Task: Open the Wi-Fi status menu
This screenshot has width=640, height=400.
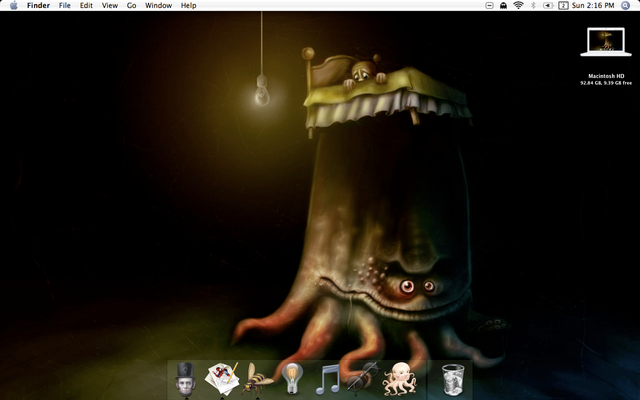Action: point(518,6)
